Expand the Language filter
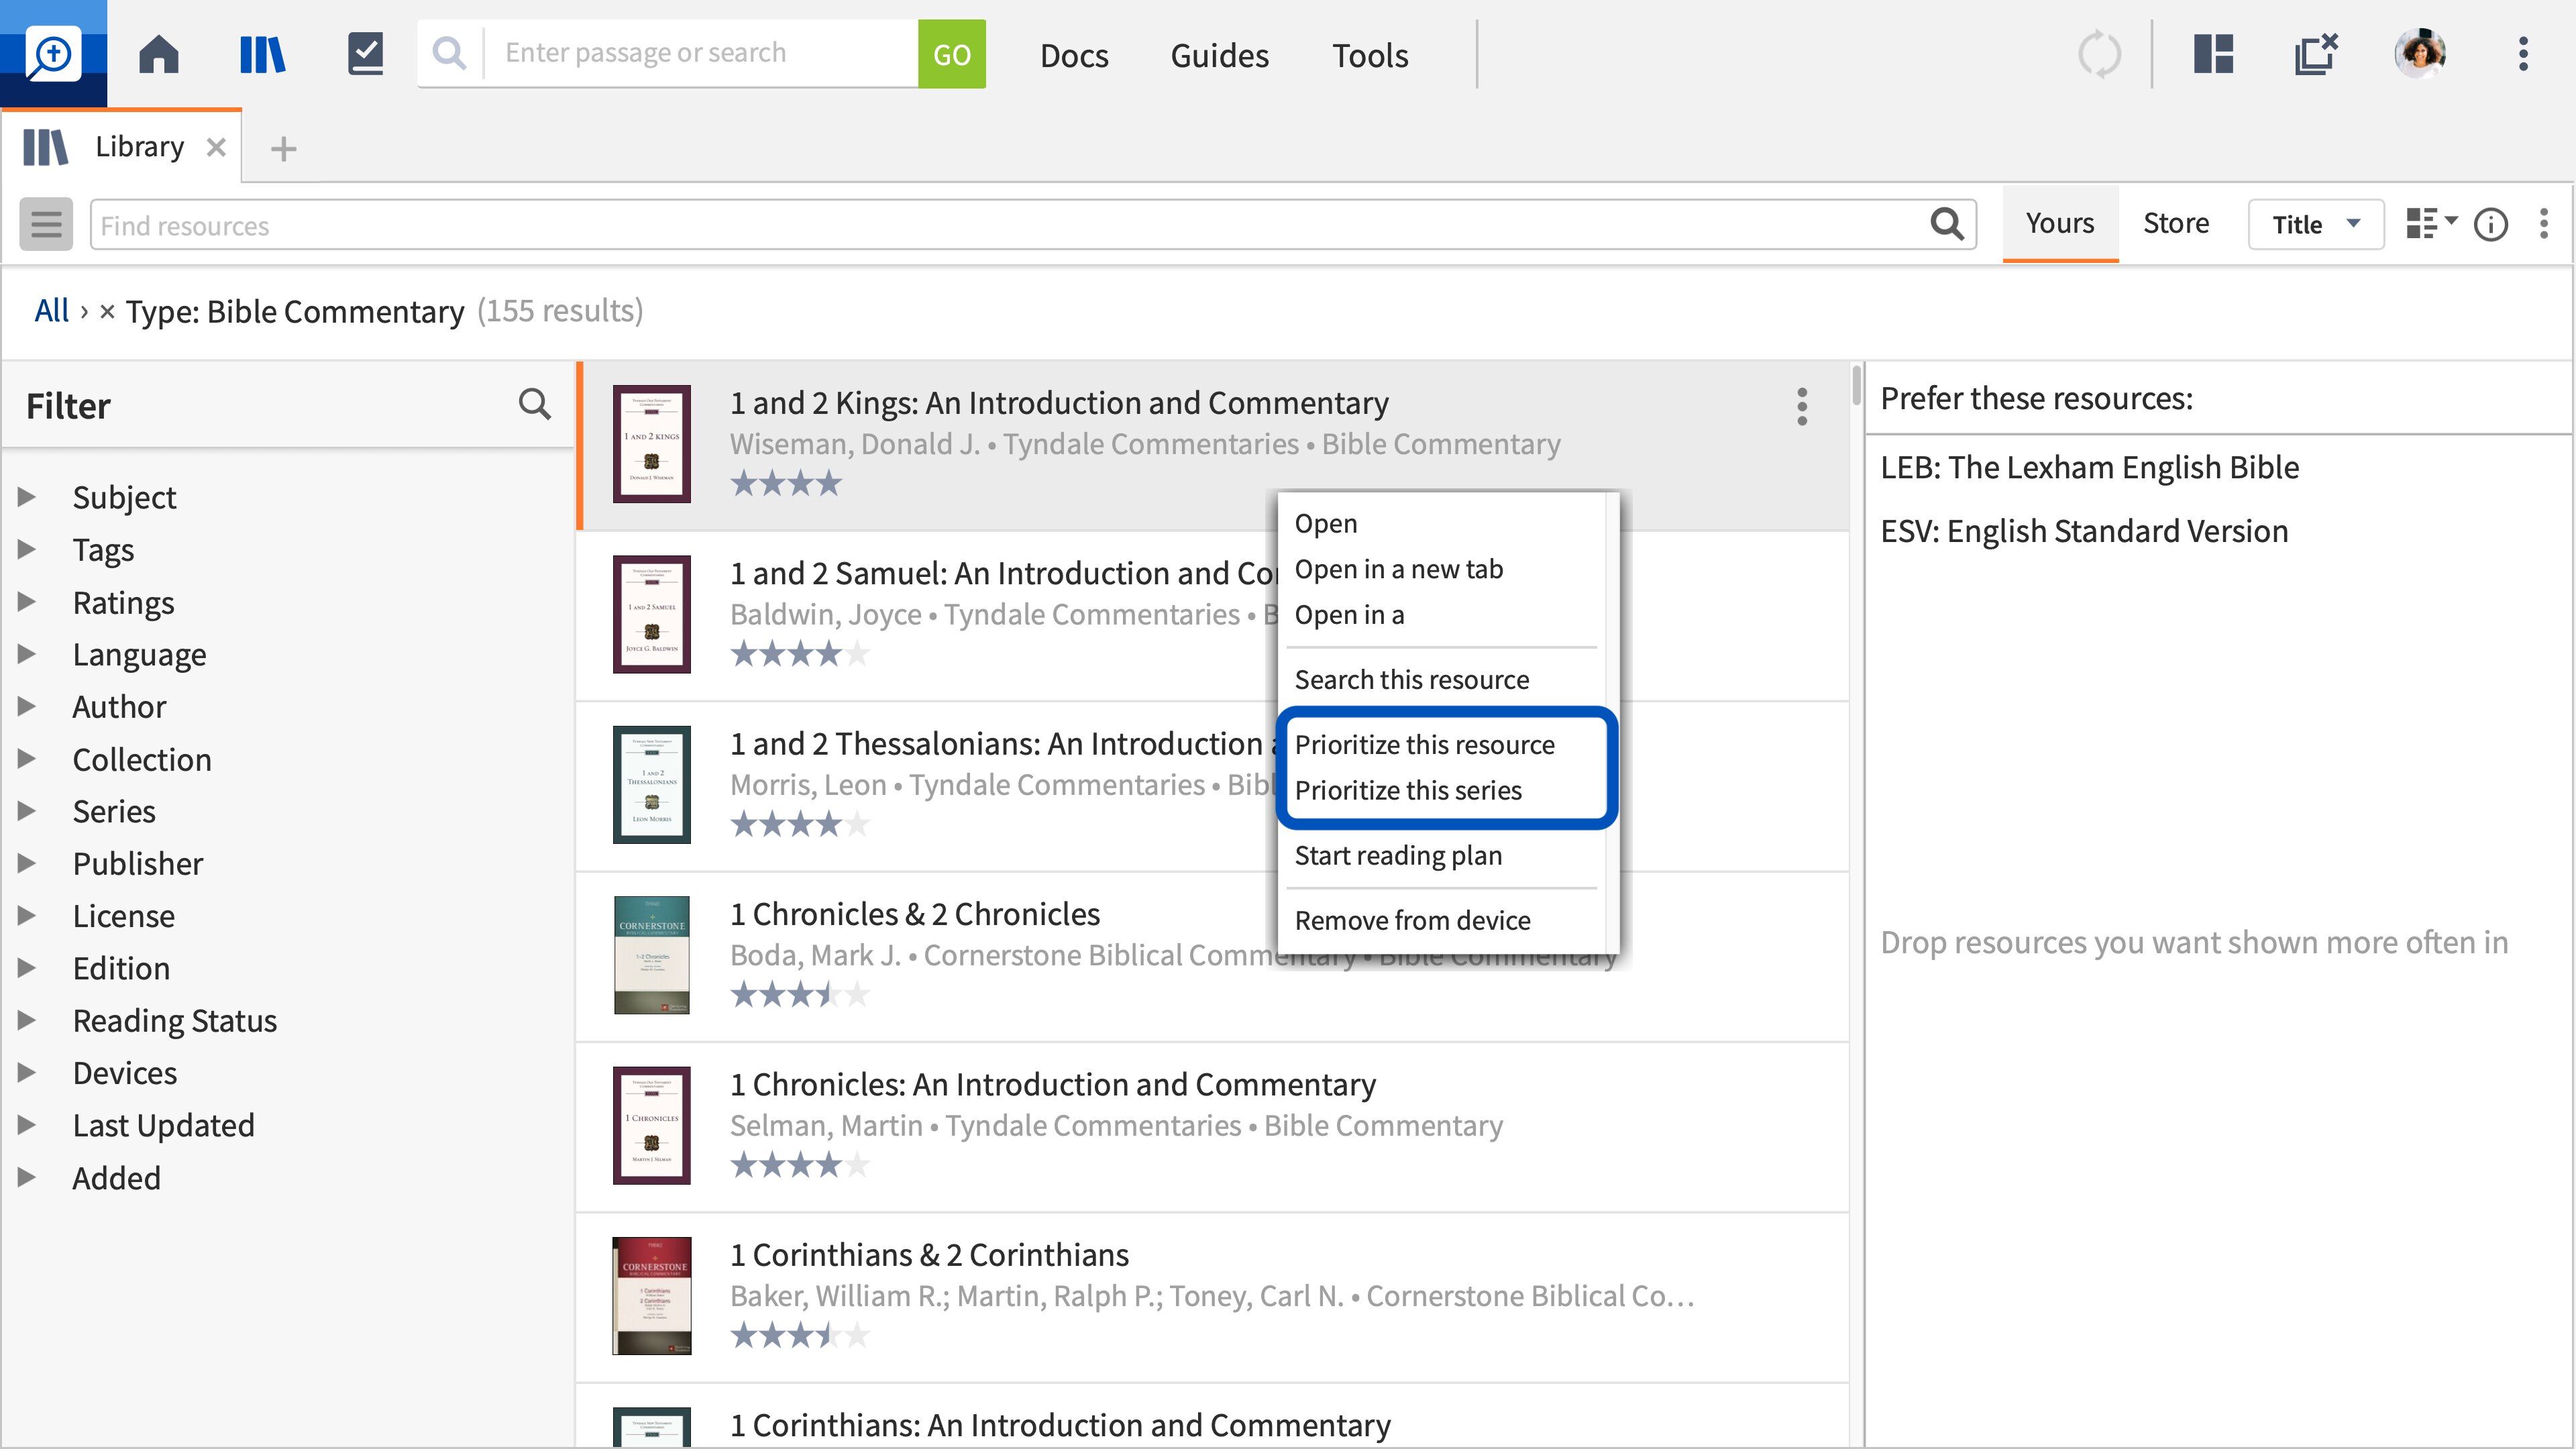Image resolution: width=2576 pixels, height=1449 pixels. (x=27, y=653)
